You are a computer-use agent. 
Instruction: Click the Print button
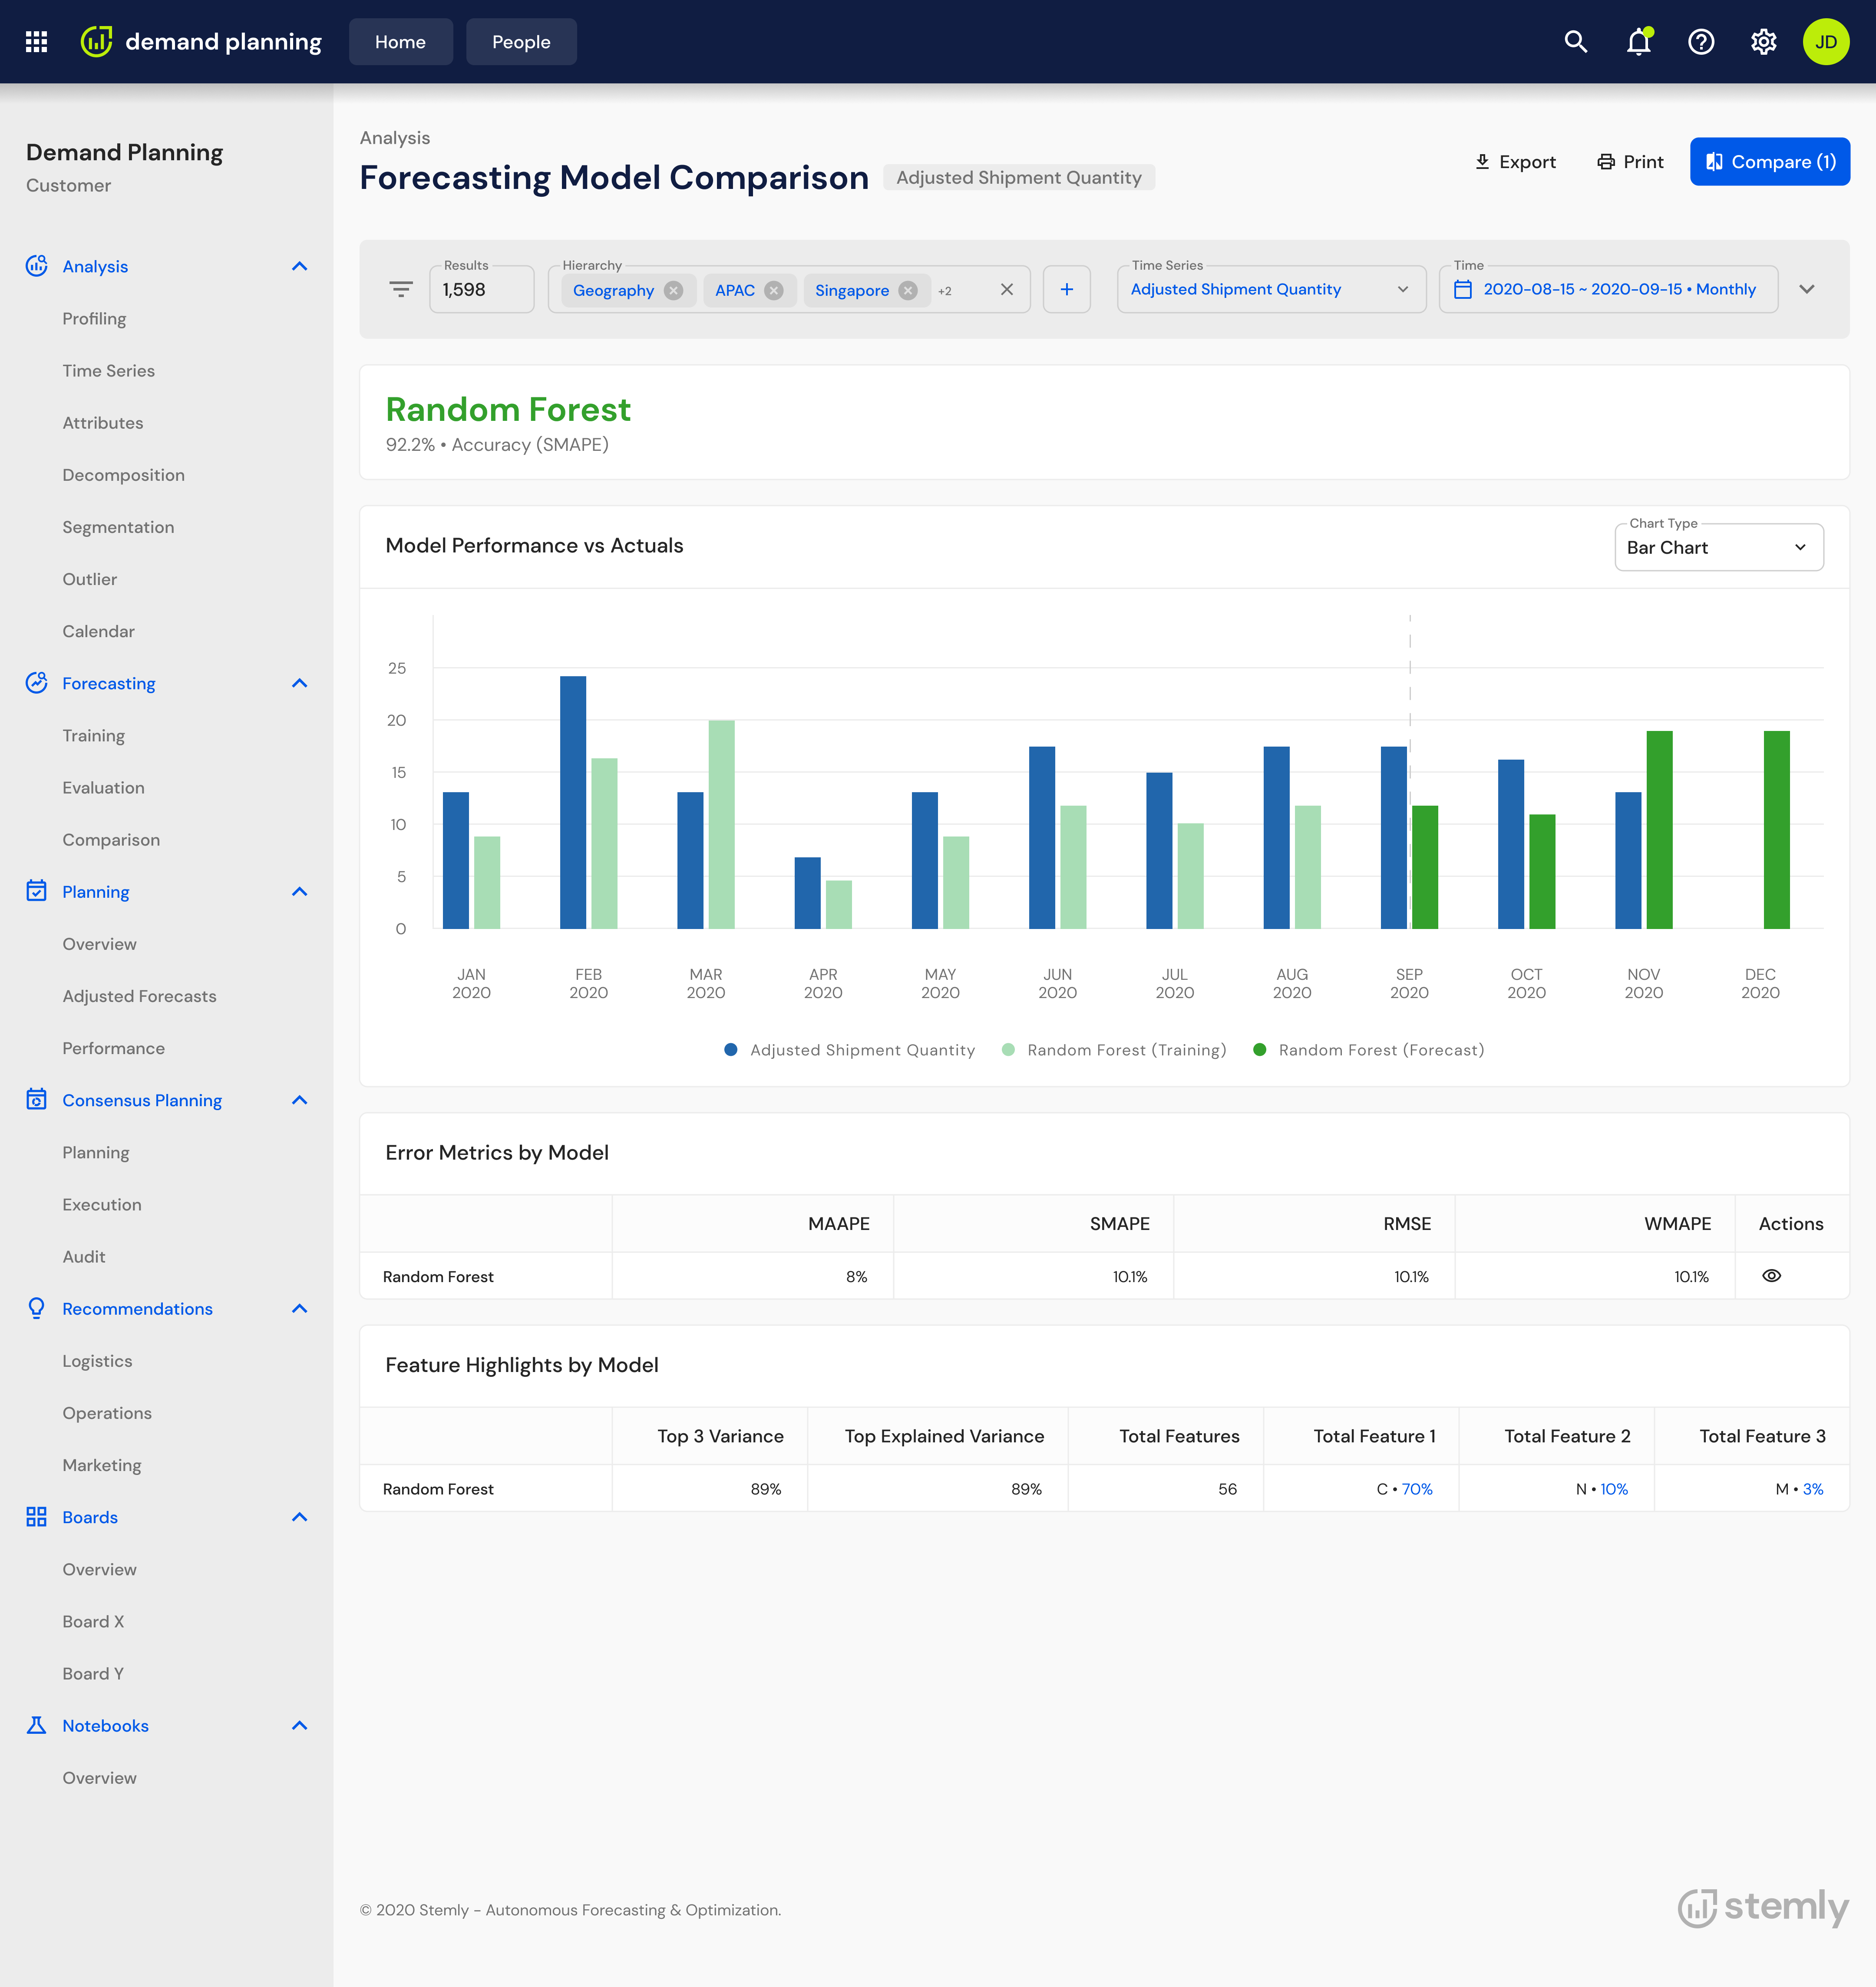1630,162
